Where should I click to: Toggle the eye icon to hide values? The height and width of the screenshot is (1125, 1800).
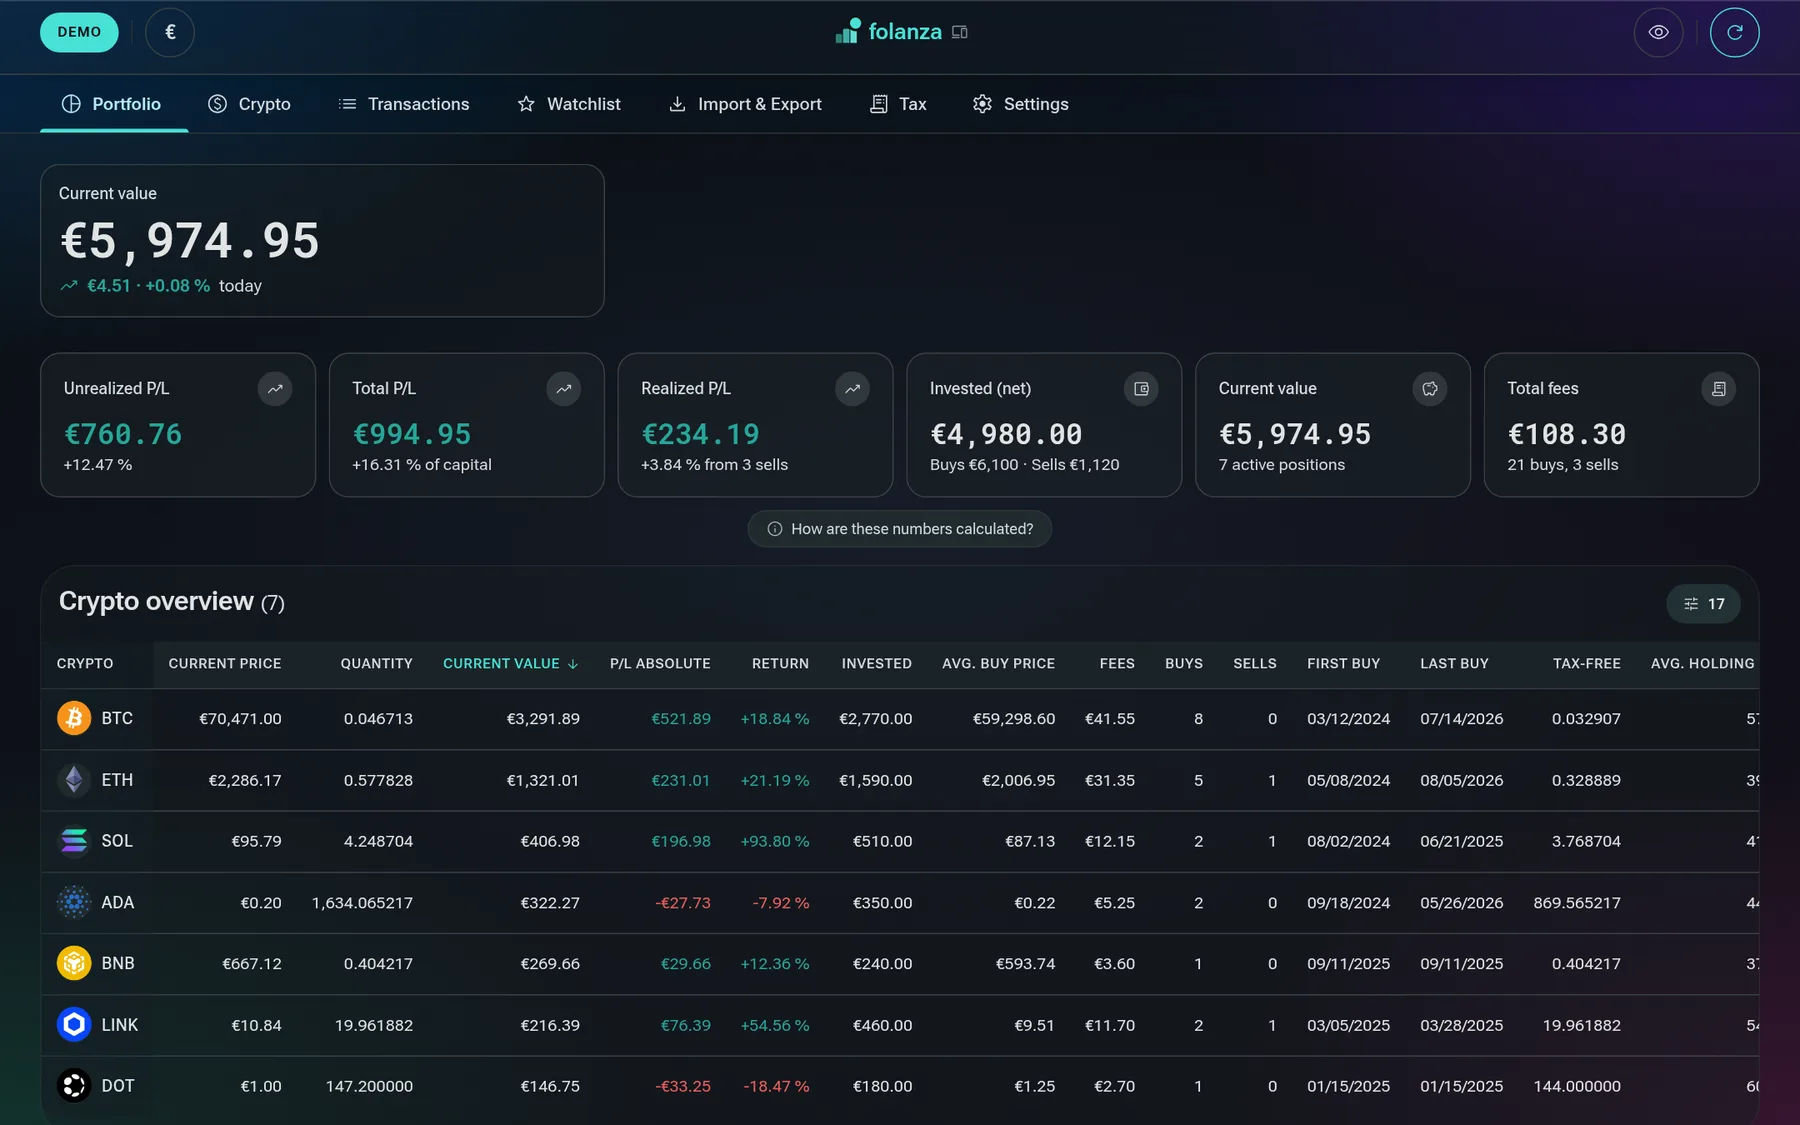1658,32
